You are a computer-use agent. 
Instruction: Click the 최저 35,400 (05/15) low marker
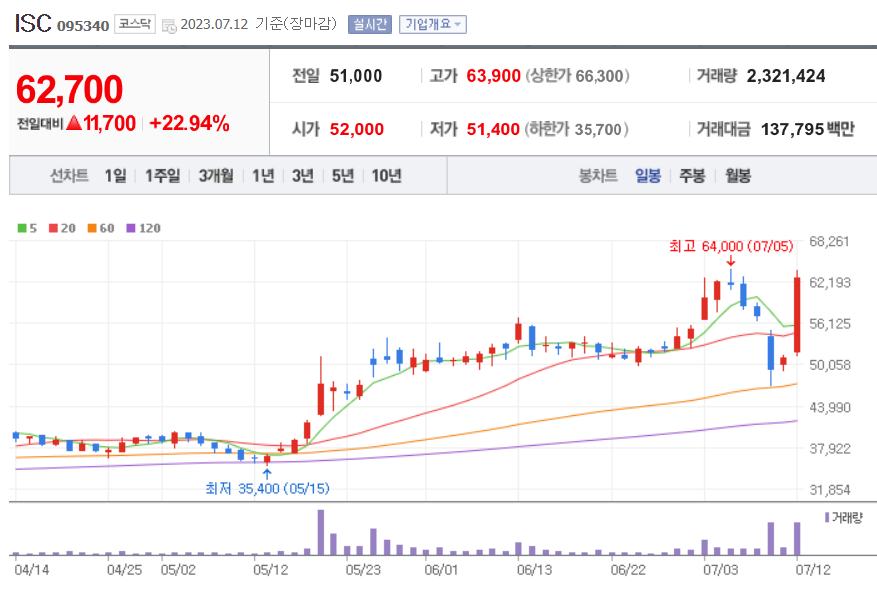(x=267, y=489)
